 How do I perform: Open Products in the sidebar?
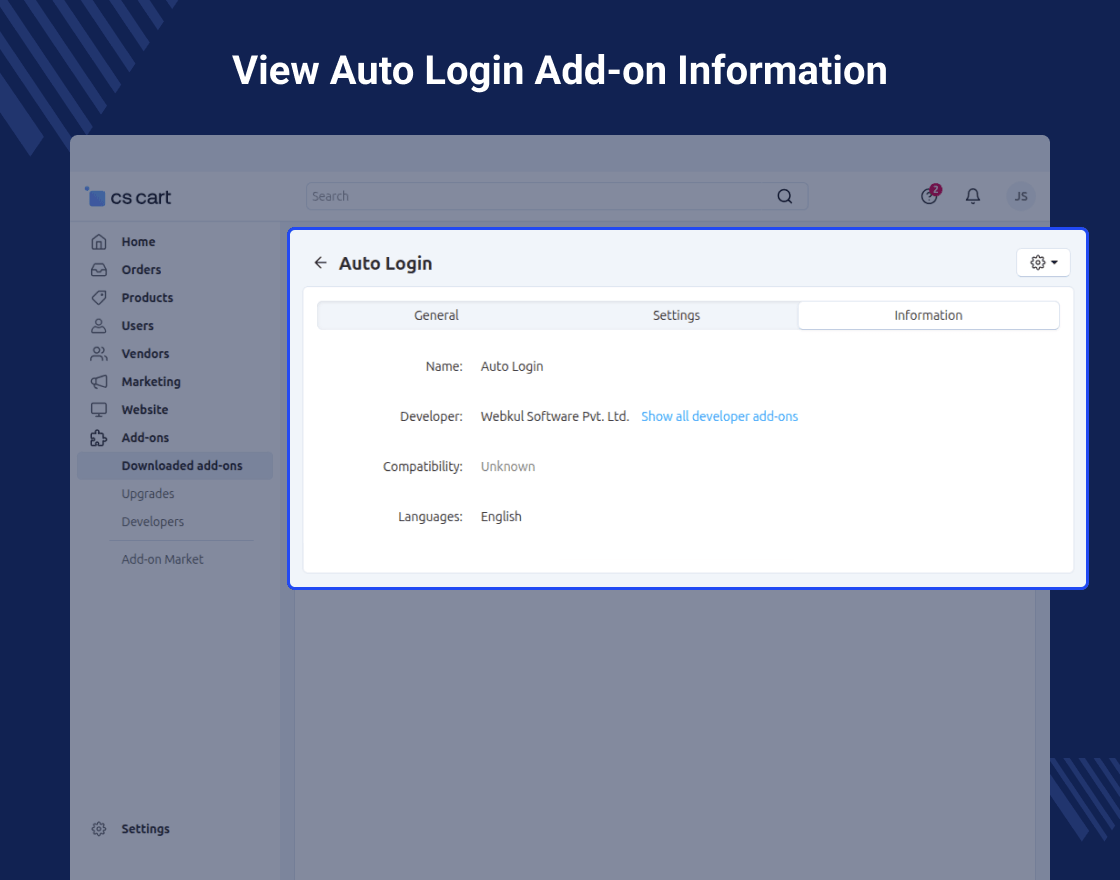147,298
